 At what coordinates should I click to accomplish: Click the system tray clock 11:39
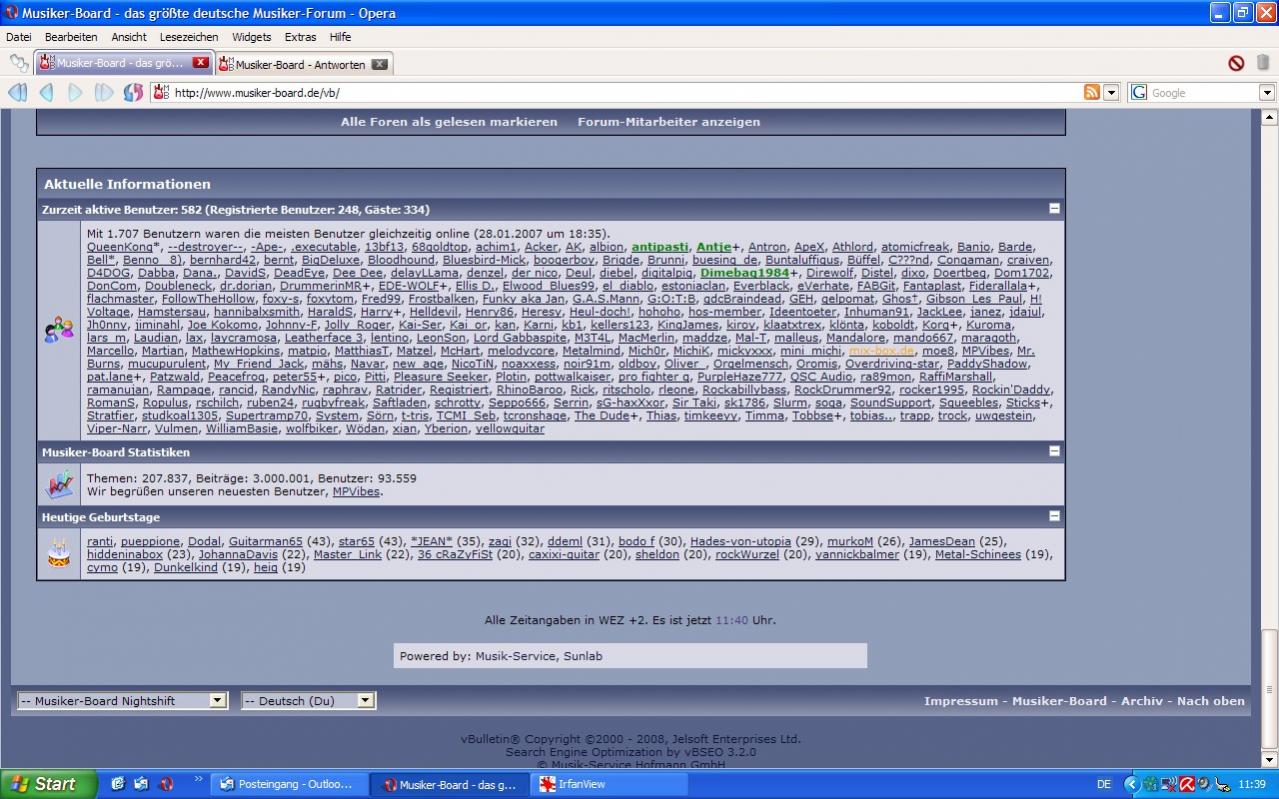point(1252,785)
